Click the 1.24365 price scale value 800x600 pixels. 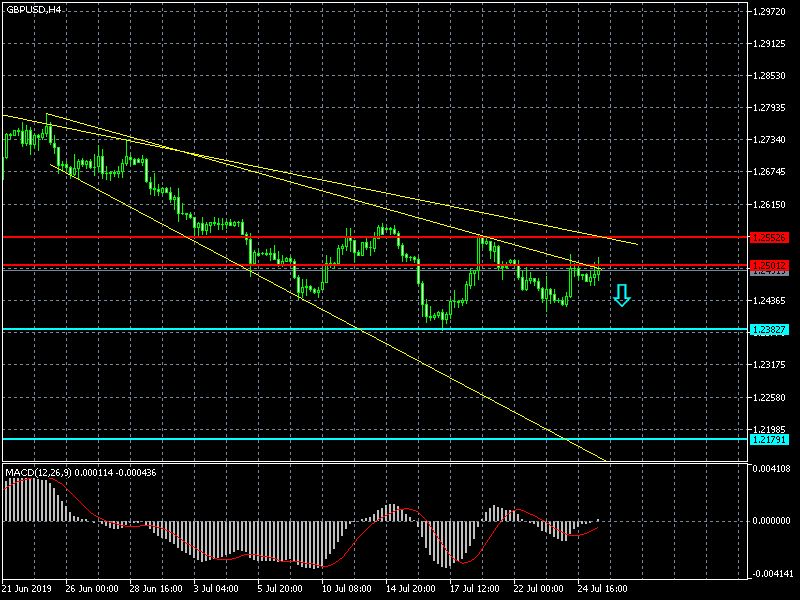click(x=769, y=301)
